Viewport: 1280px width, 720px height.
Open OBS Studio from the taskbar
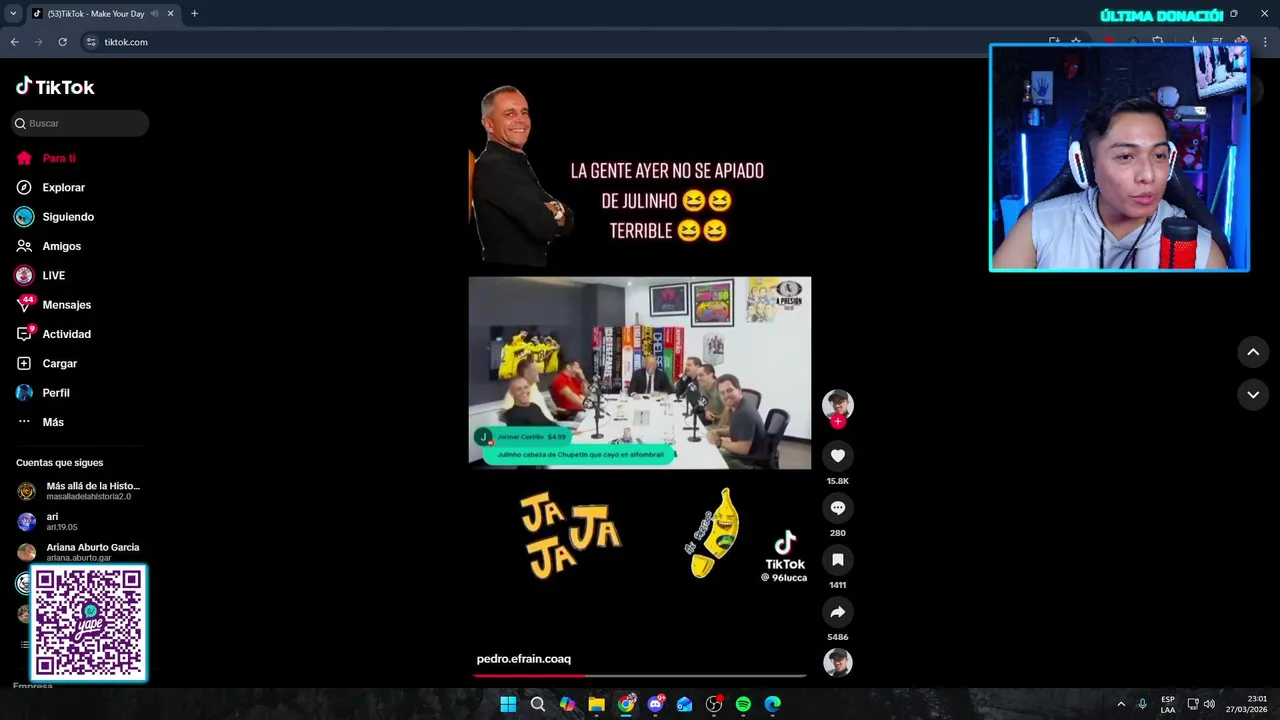point(714,704)
